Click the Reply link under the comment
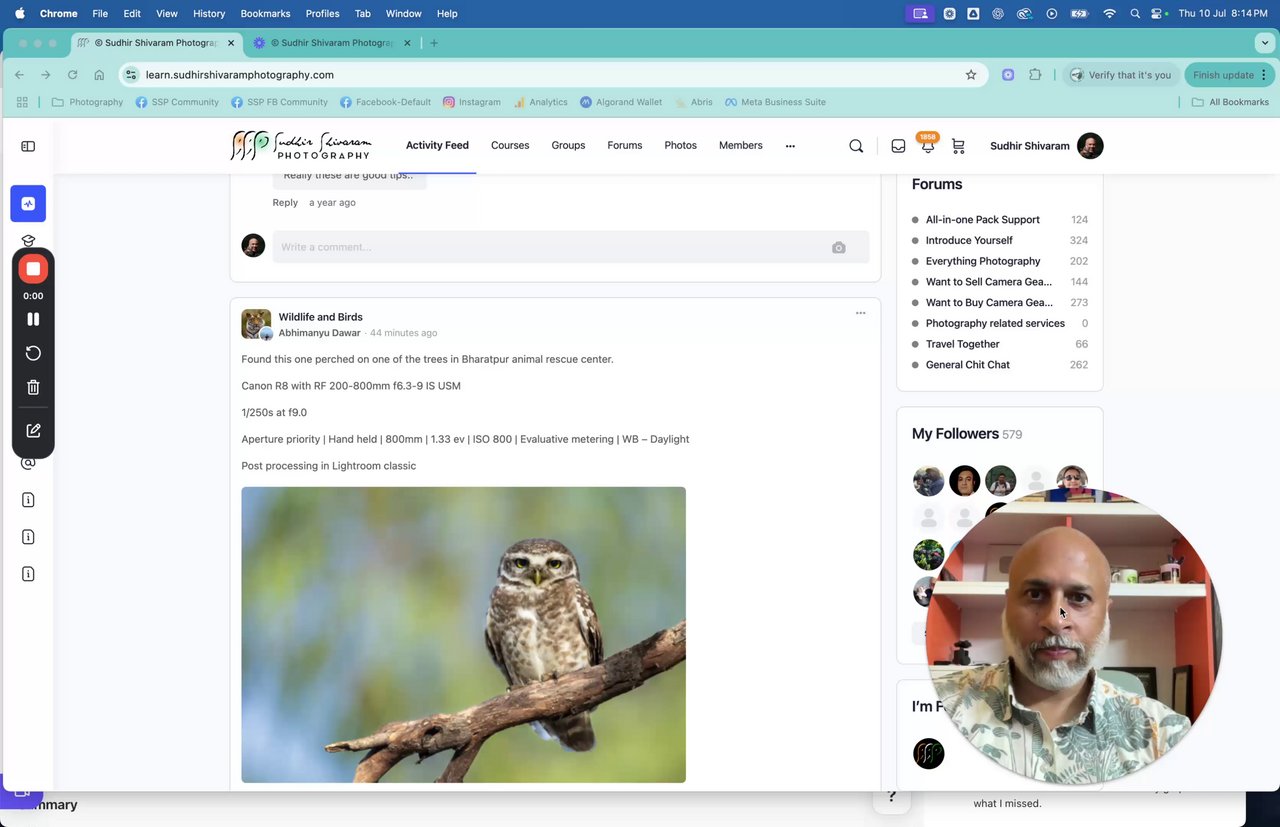 point(285,203)
